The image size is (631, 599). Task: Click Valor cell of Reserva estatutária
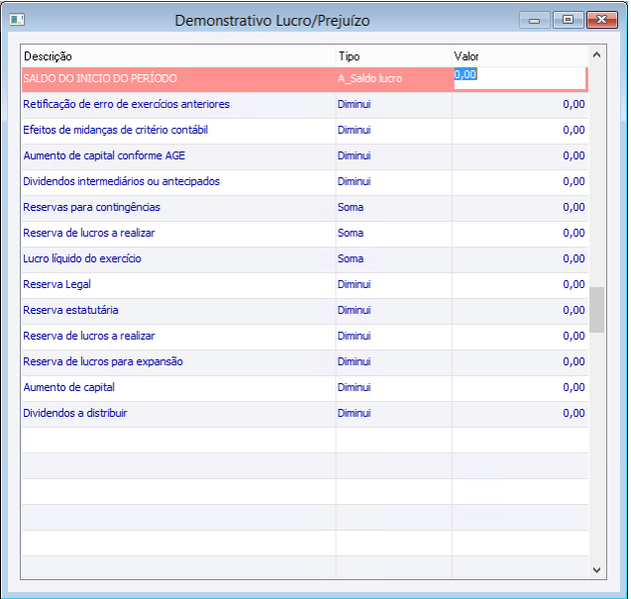click(520, 311)
